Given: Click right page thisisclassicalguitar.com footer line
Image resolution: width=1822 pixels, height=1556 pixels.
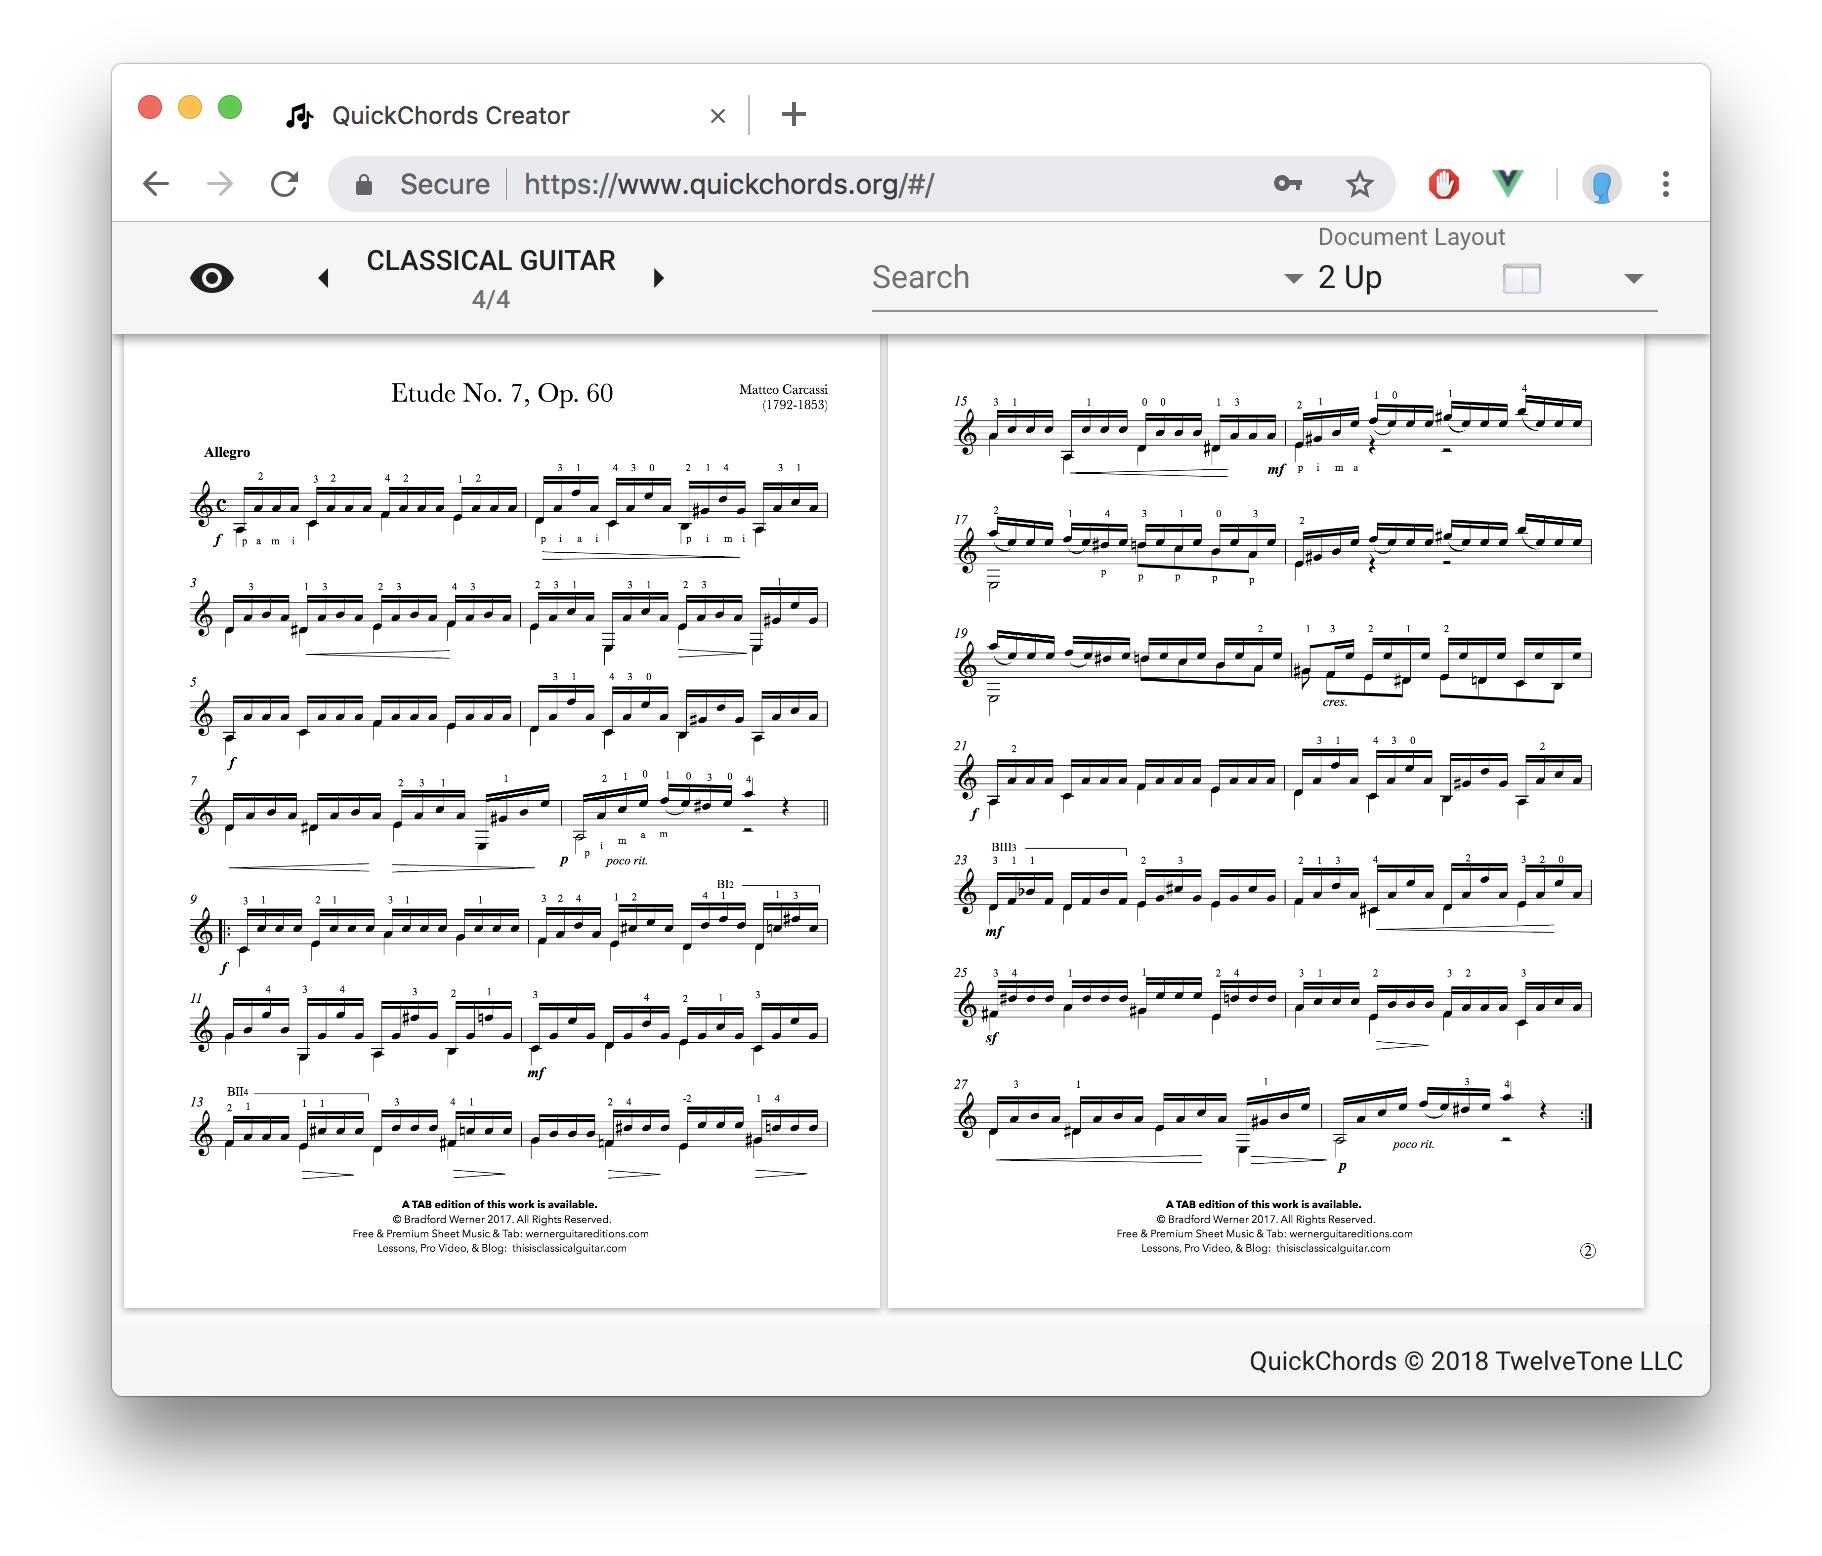Looking at the screenshot, I should click(x=1265, y=1248).
